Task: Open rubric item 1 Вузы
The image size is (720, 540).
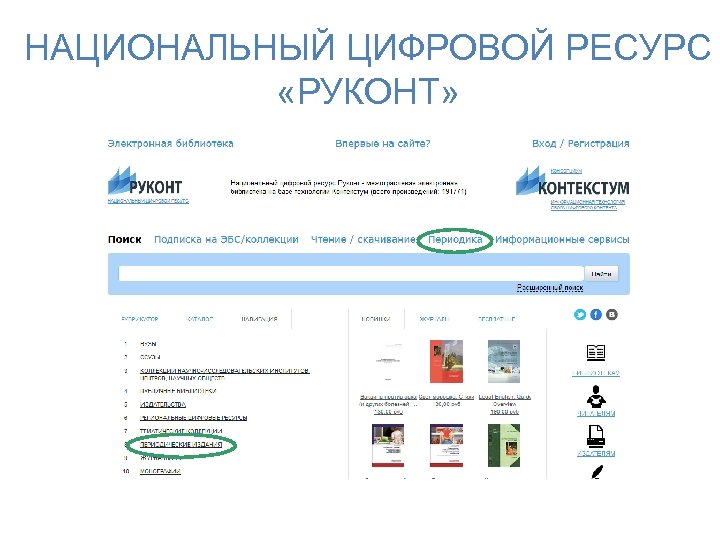Action: pyautogui.click(x=148, y=343)
